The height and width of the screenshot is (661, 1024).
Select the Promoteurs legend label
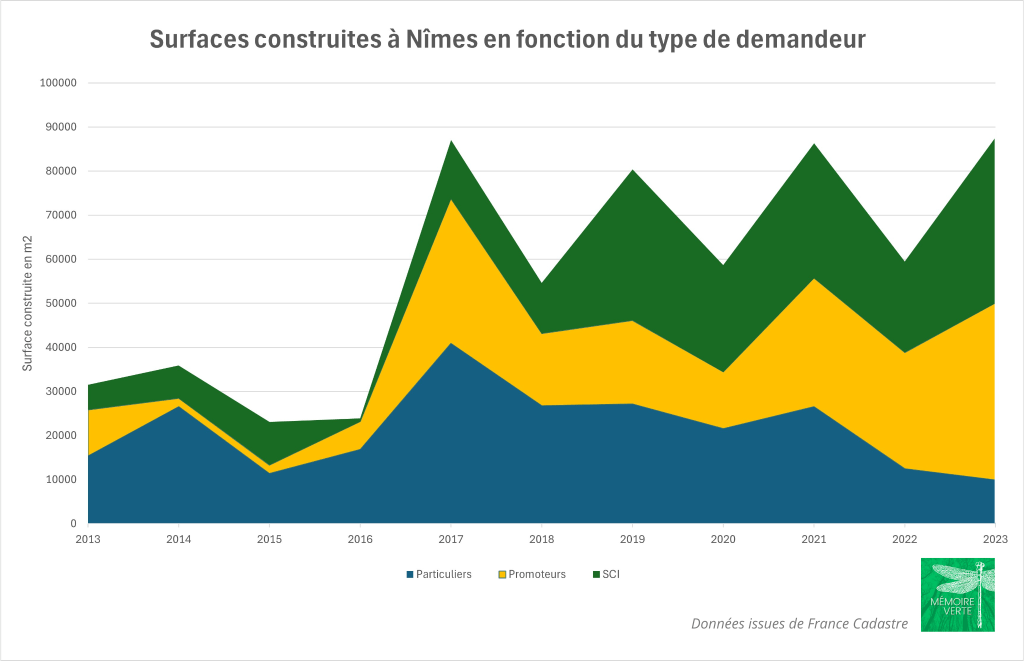click(x=537, y=574)
